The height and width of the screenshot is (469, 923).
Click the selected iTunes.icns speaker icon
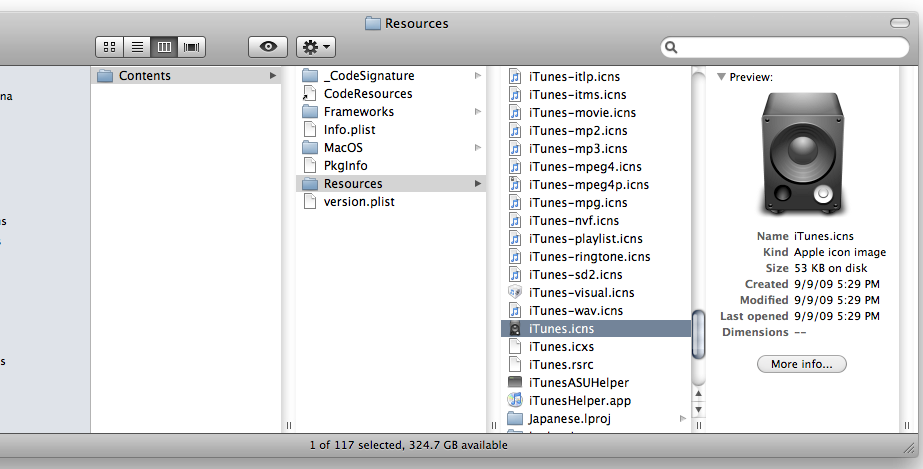(515, 328)
